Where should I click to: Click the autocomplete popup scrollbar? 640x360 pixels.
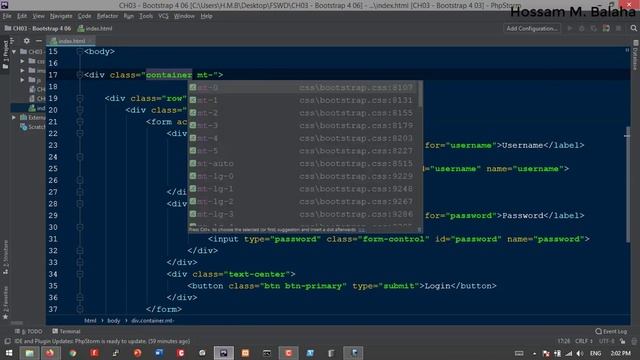pos(420,94)
